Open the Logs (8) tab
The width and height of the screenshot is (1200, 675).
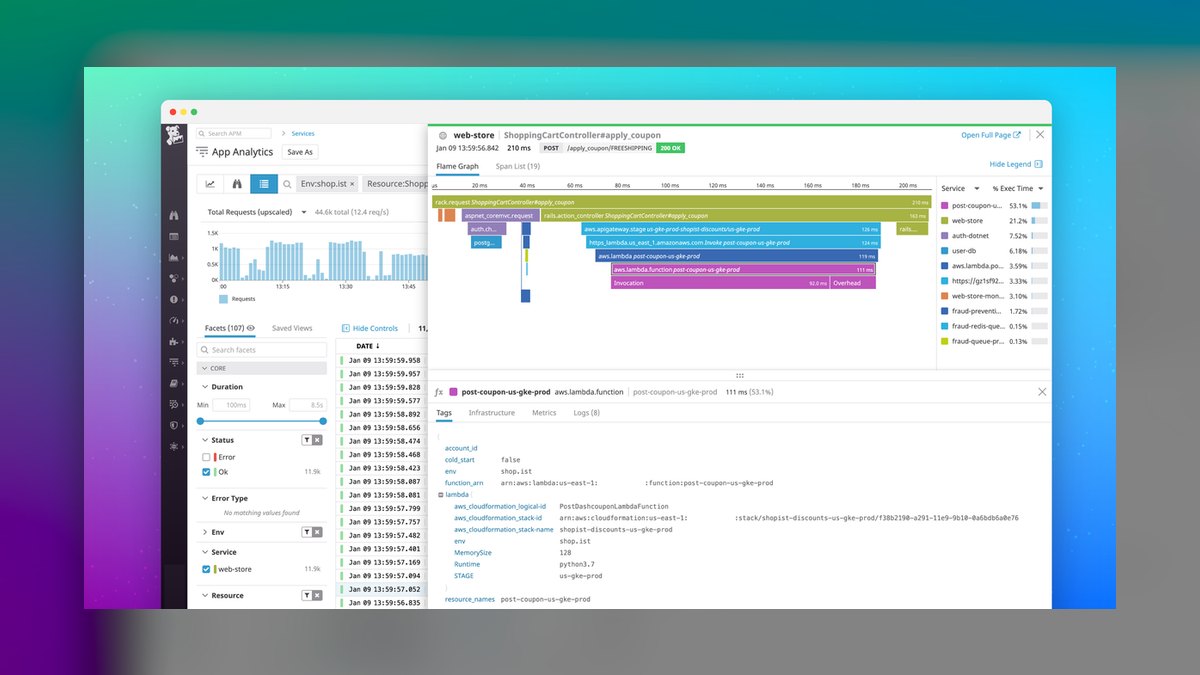click(587, 412)
